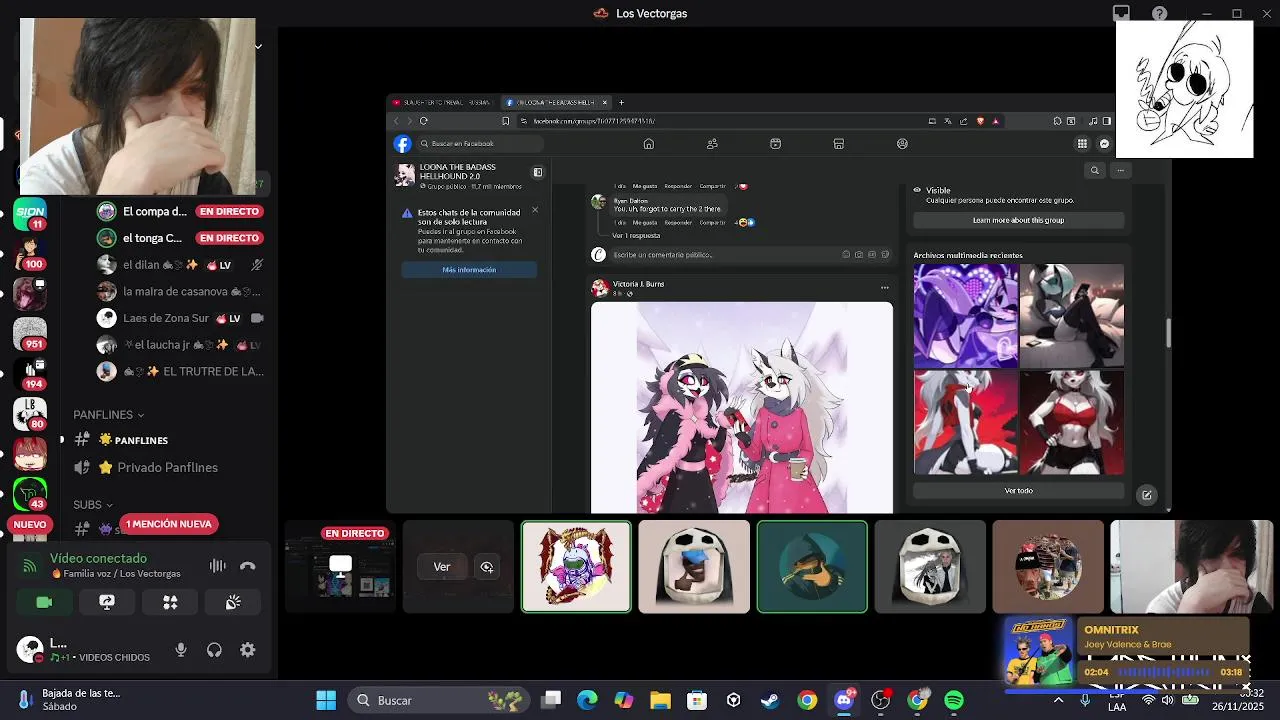Jump to the 1 MENCIÓN NUEVA pill
Screen dimensions: 1280x720
click(169, 524)
